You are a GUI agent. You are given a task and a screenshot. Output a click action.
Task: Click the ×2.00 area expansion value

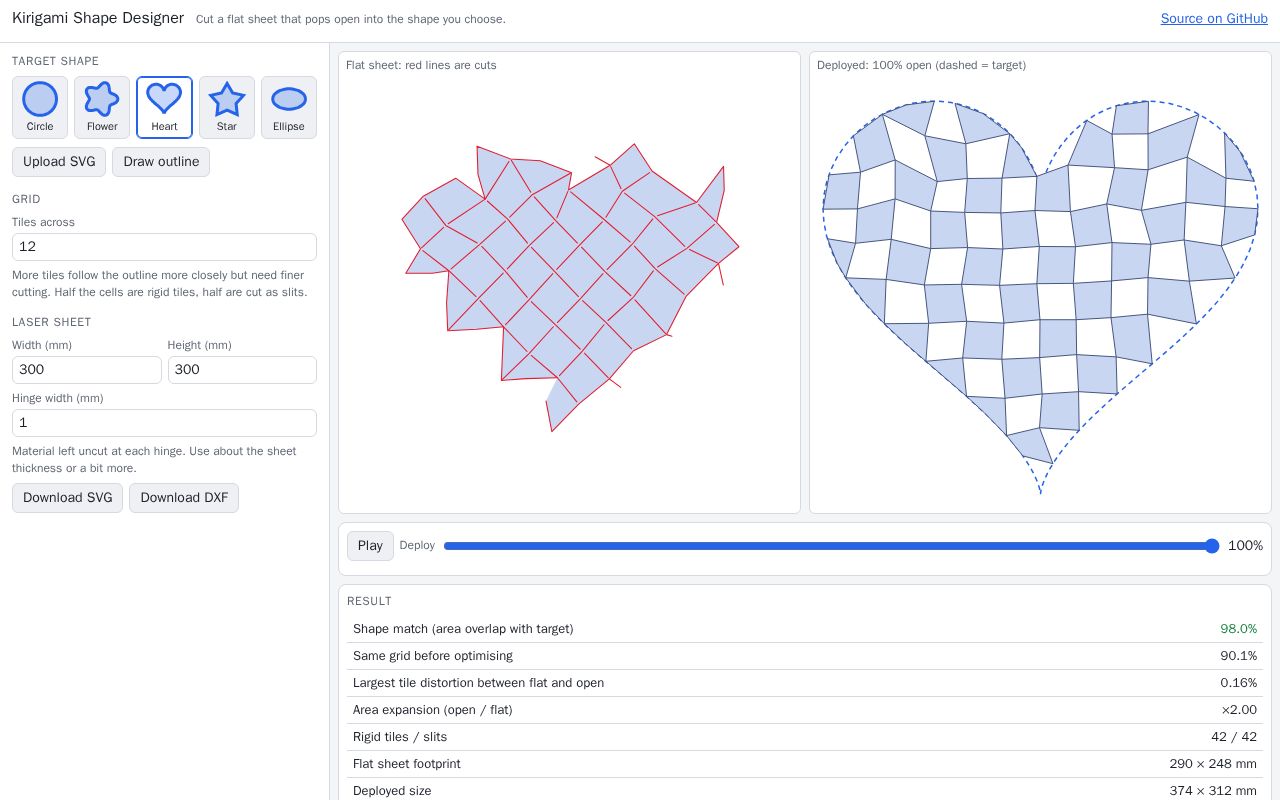pyautogui.click(x=1239, y=710)
